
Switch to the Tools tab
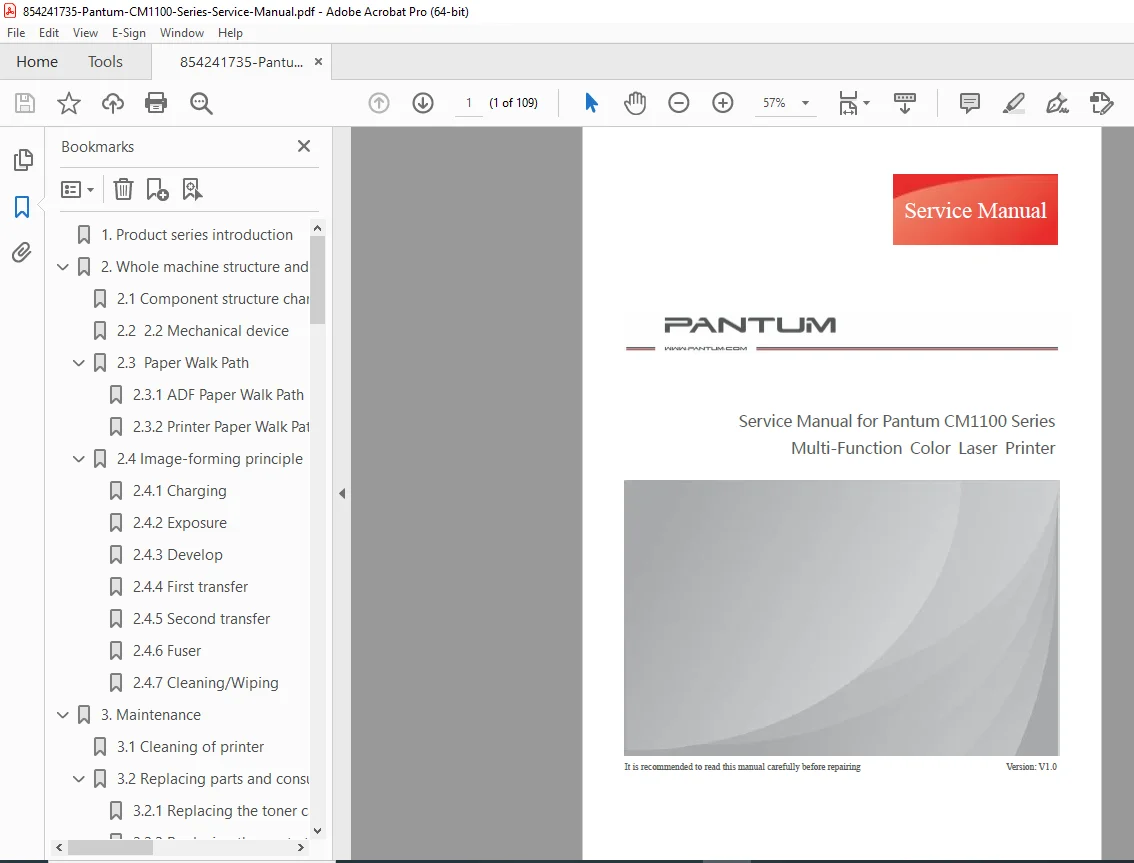106,61
